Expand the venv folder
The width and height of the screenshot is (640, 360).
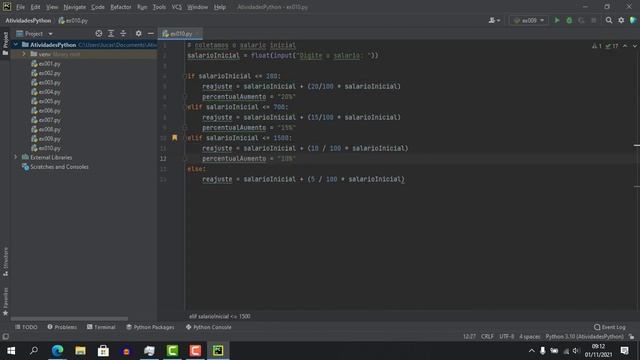tap(24, 54)
